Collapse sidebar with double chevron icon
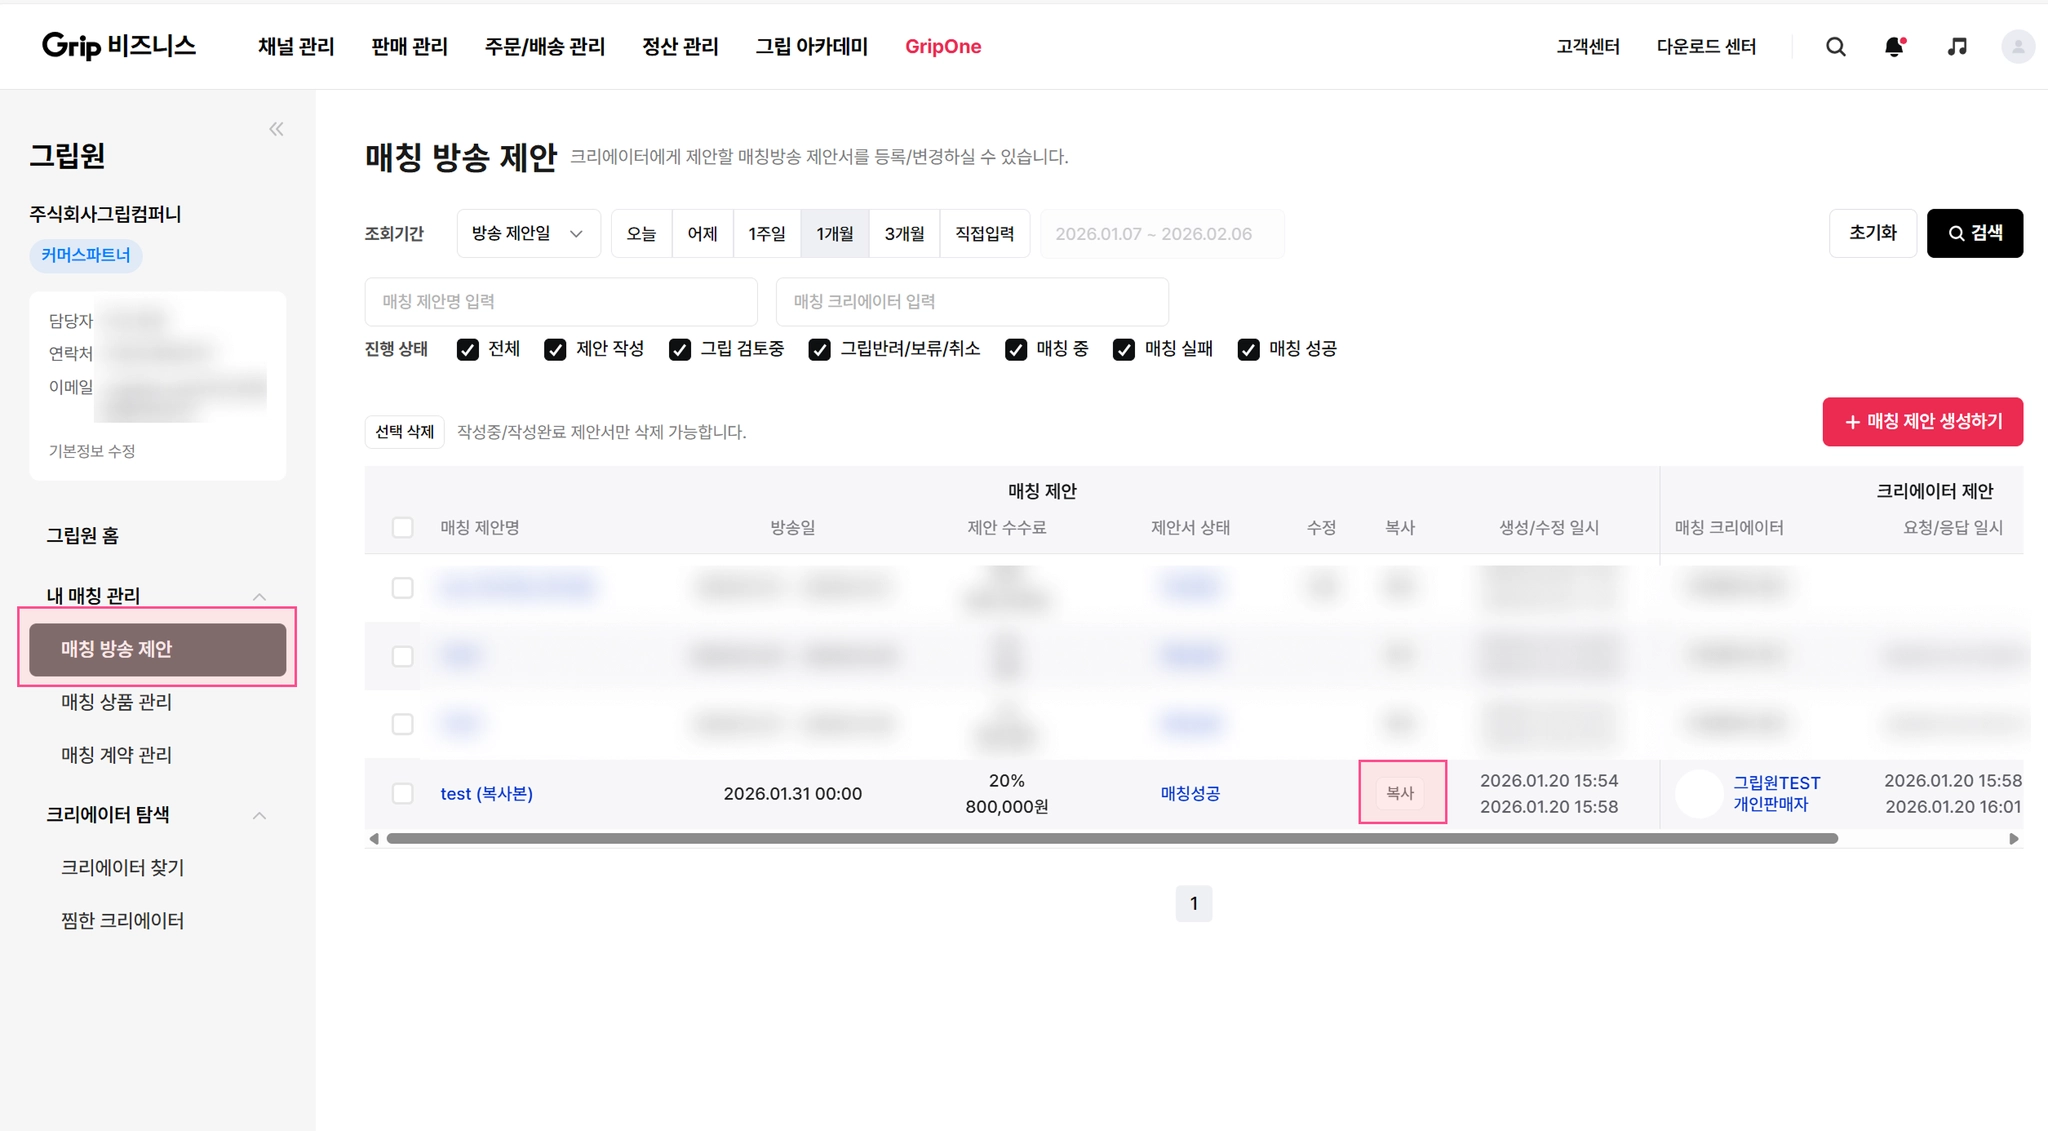 [x=276, y=129]
